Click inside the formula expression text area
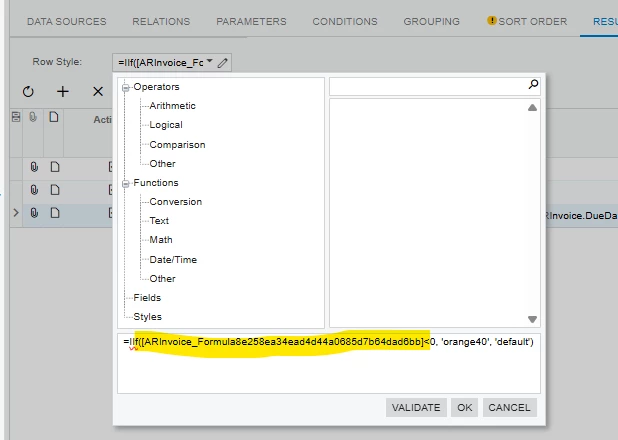This screenshot has height=440, width=618. click(x=329, y=363)
